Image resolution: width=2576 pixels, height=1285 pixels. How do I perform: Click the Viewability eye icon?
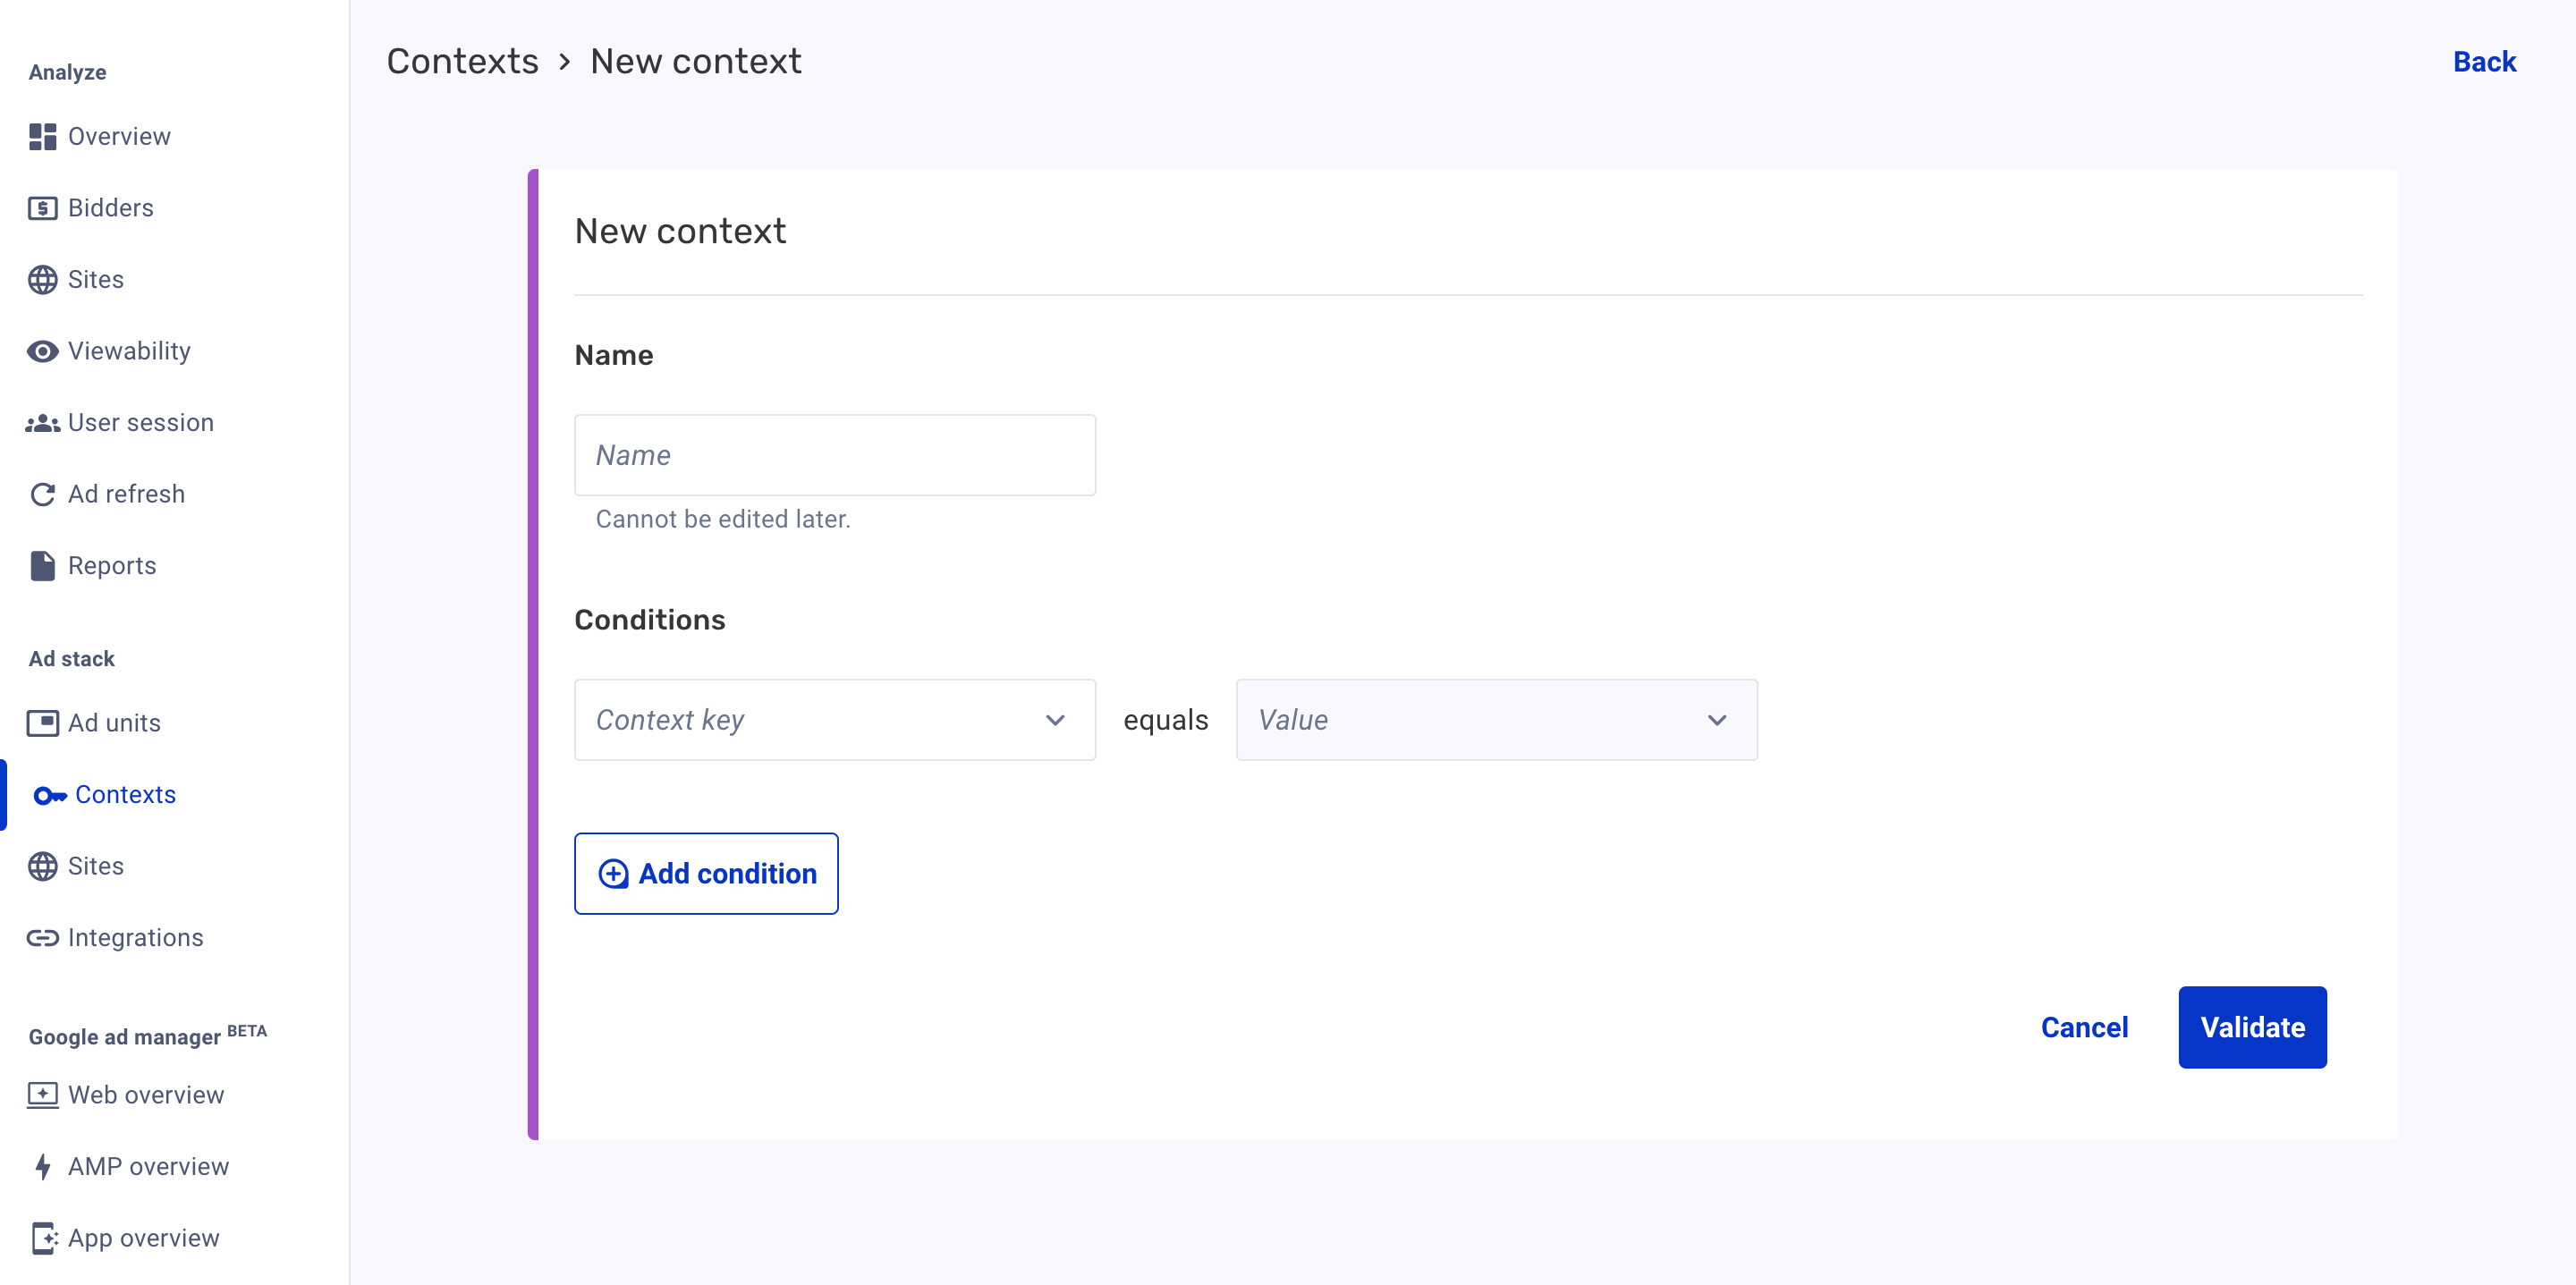click(42, 351)
